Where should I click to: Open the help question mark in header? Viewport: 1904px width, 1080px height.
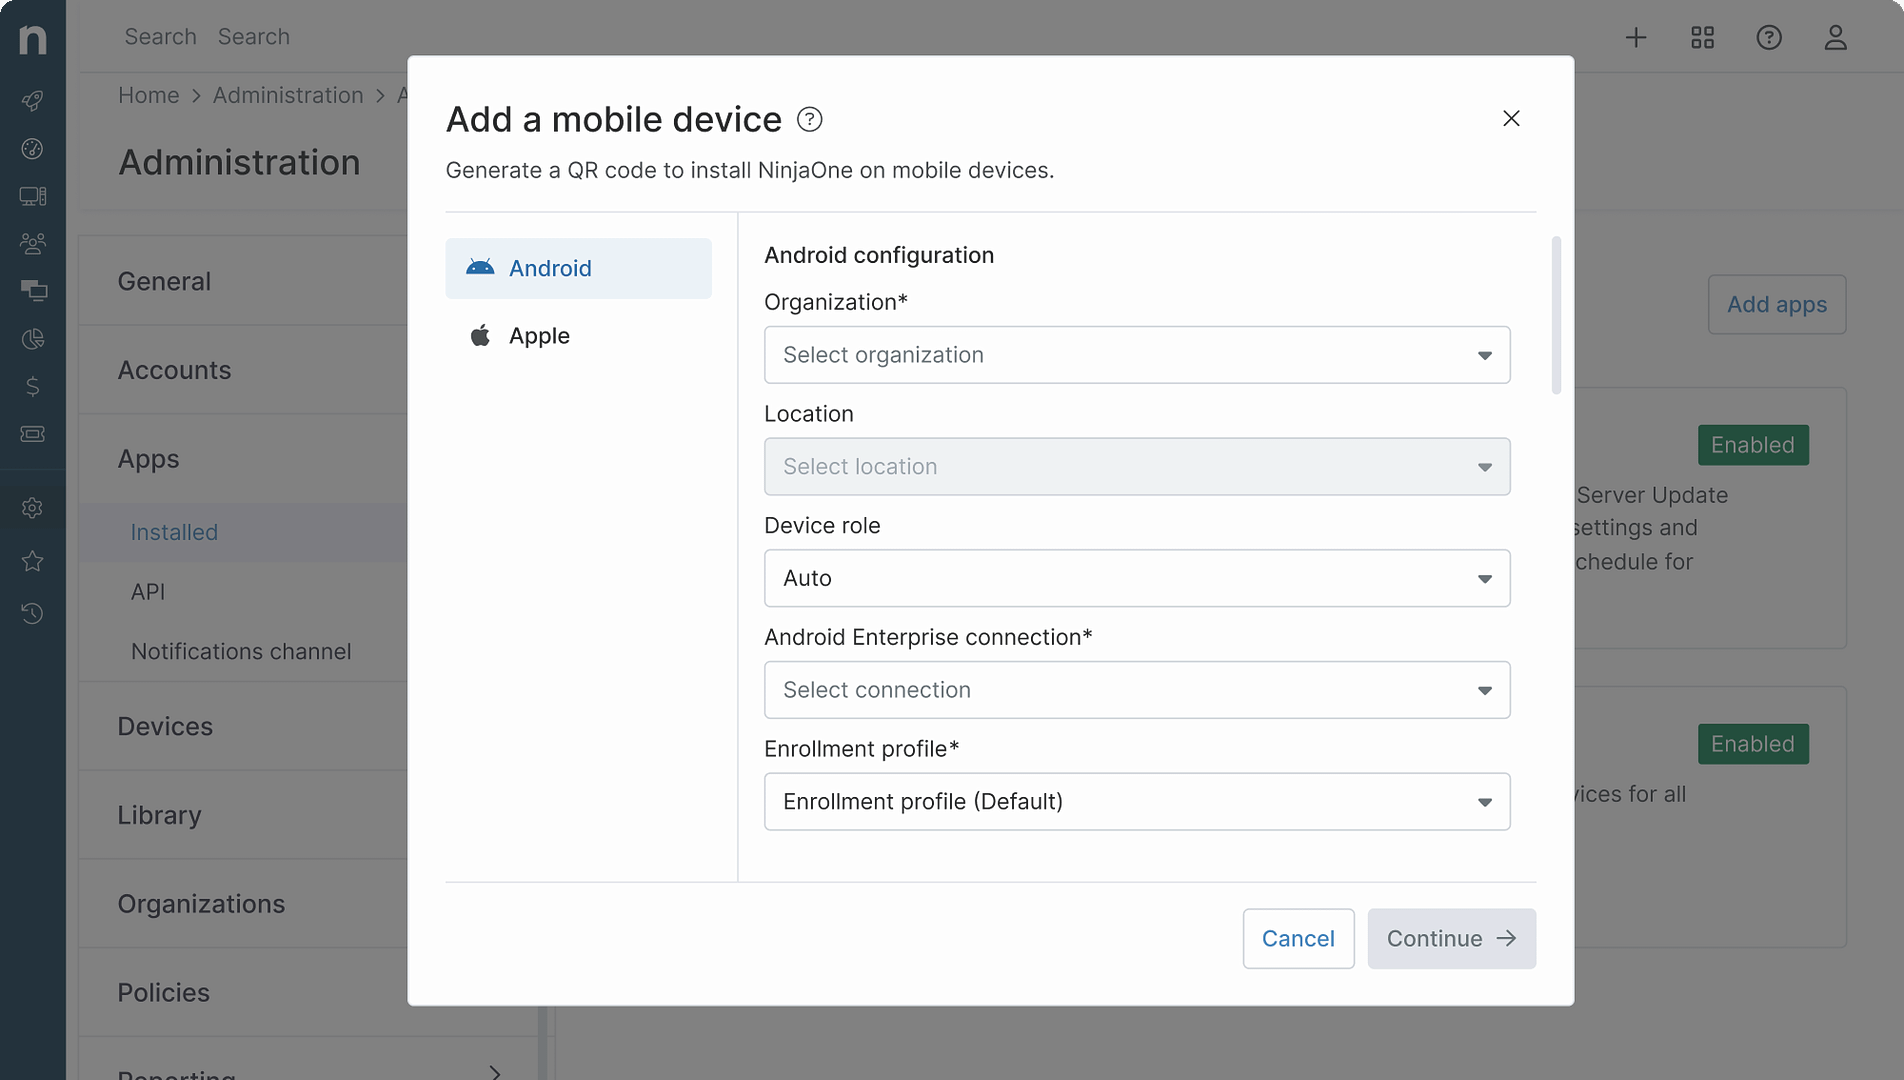1769,38
